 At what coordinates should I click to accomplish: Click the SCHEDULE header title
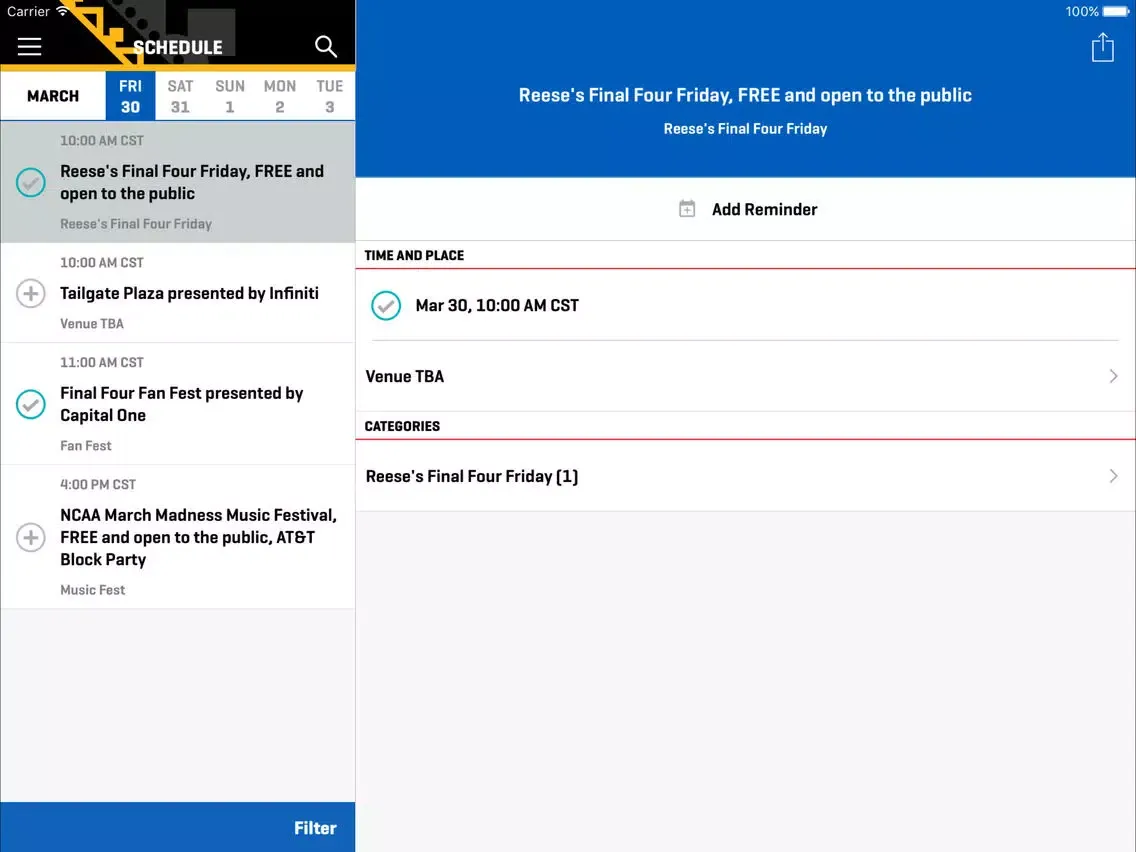click(178, 47)
